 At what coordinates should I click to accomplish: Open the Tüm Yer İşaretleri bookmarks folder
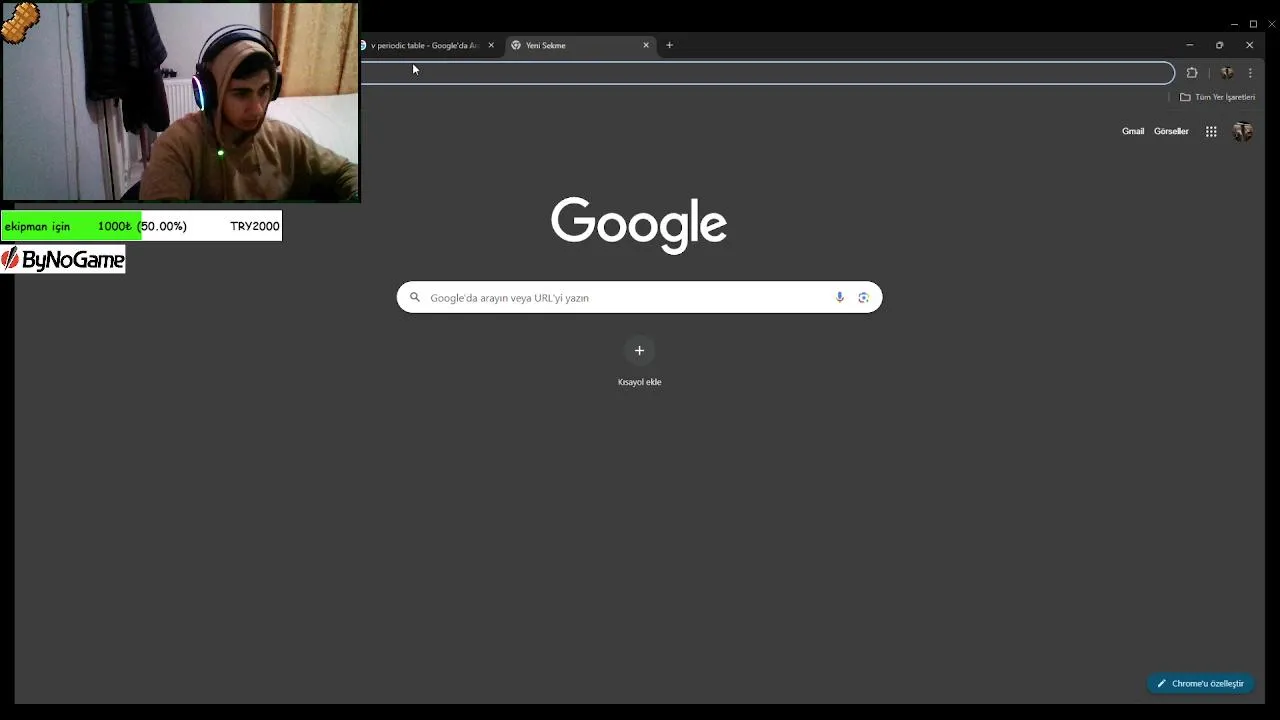coord(1217,97)
